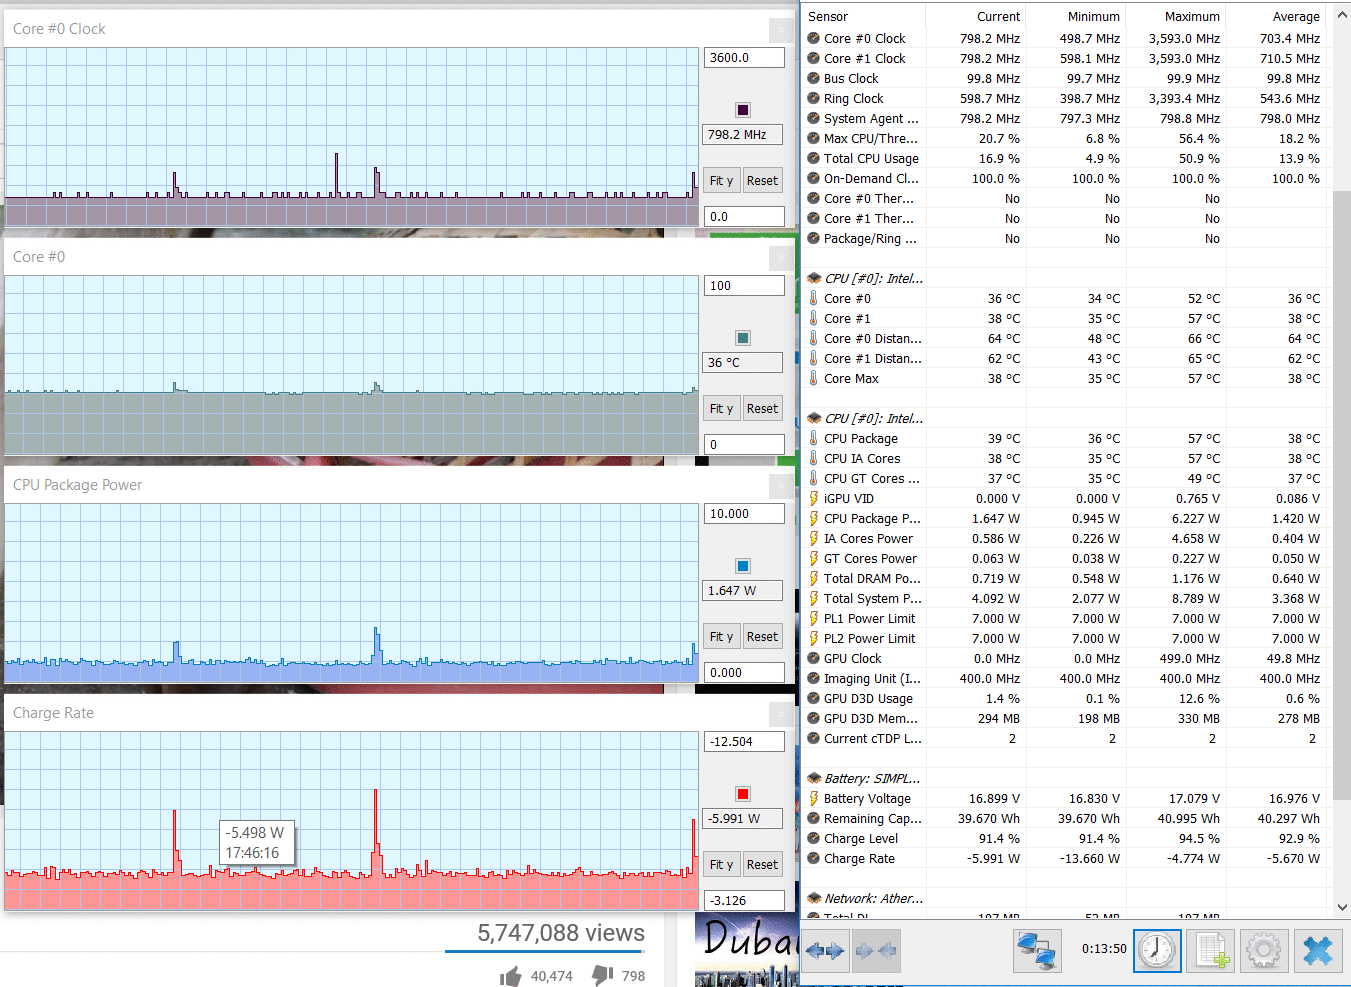Image resolution: width=1351 pixels, height=987 pixels.
Task: Click the expand columns double-arrow icon
Action: click(x=826, y=951)
